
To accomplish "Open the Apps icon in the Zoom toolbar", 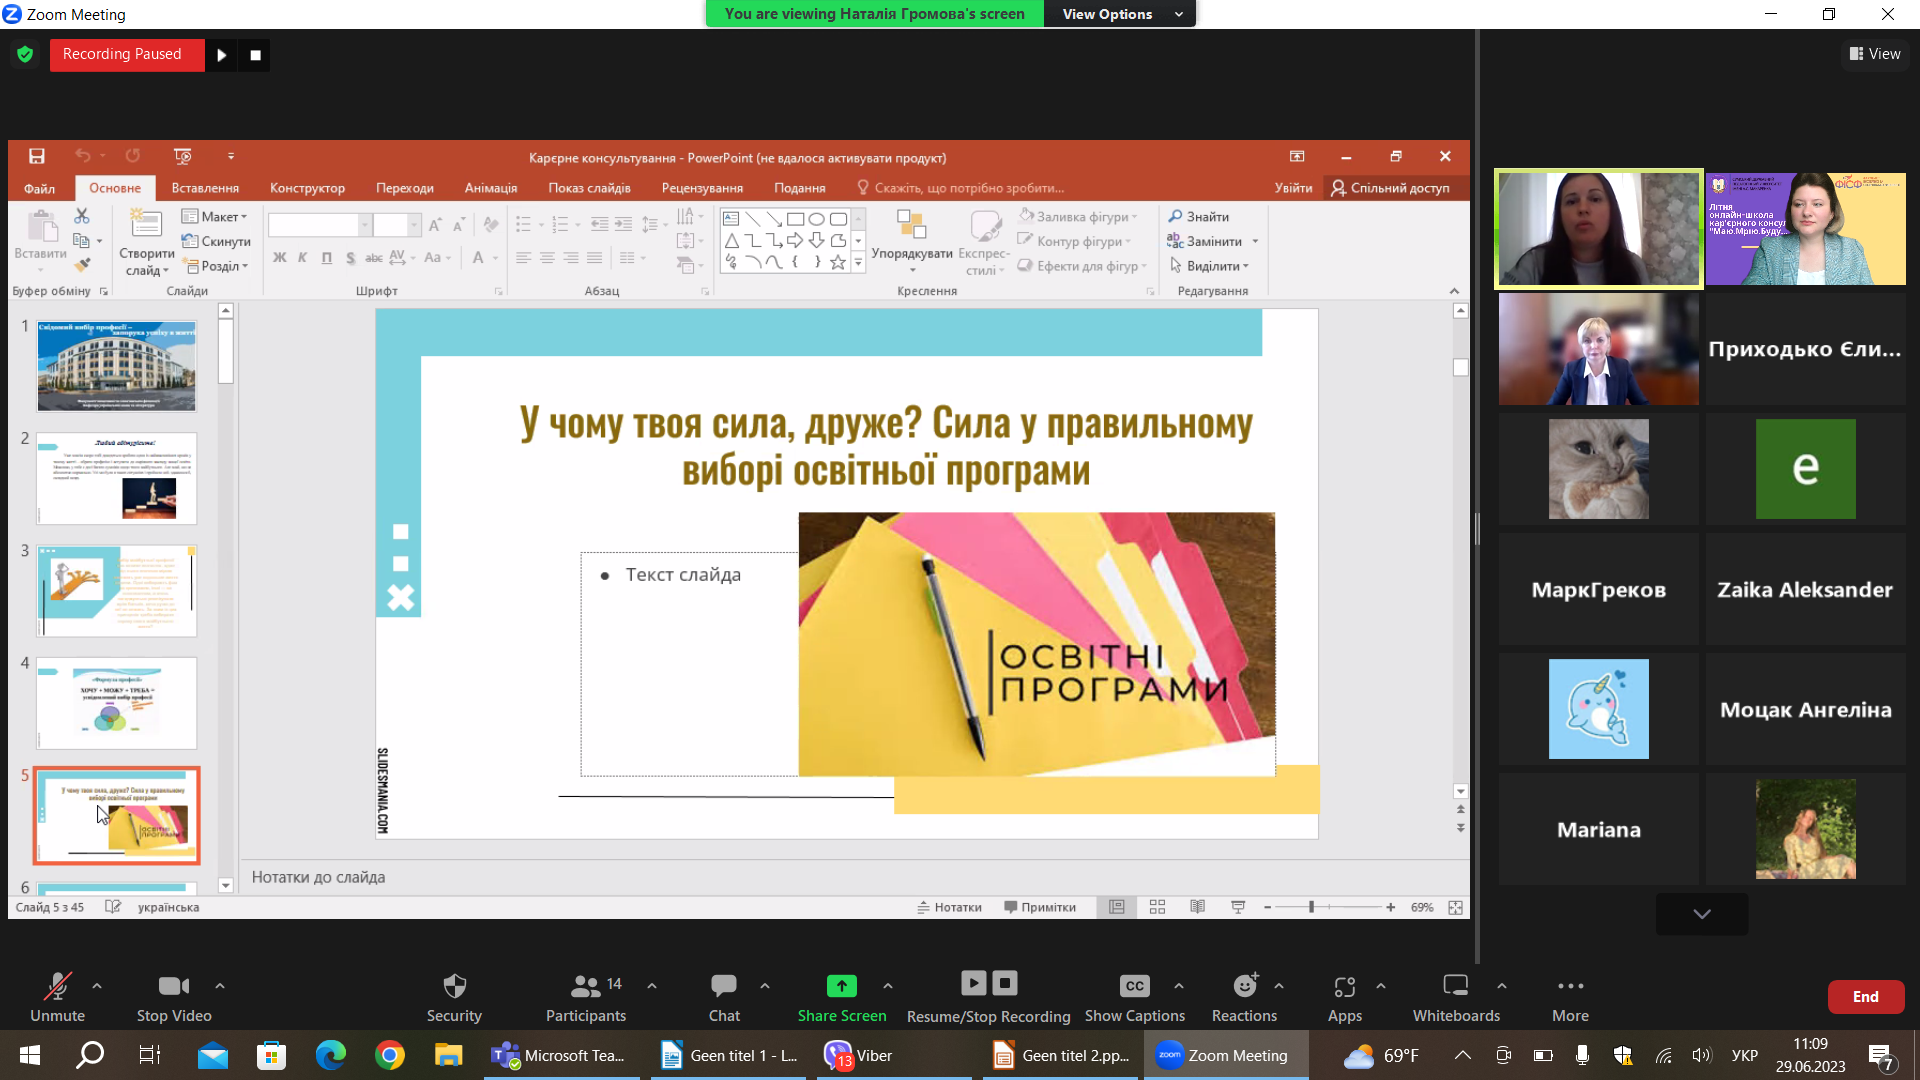I will click(1344, 987).
